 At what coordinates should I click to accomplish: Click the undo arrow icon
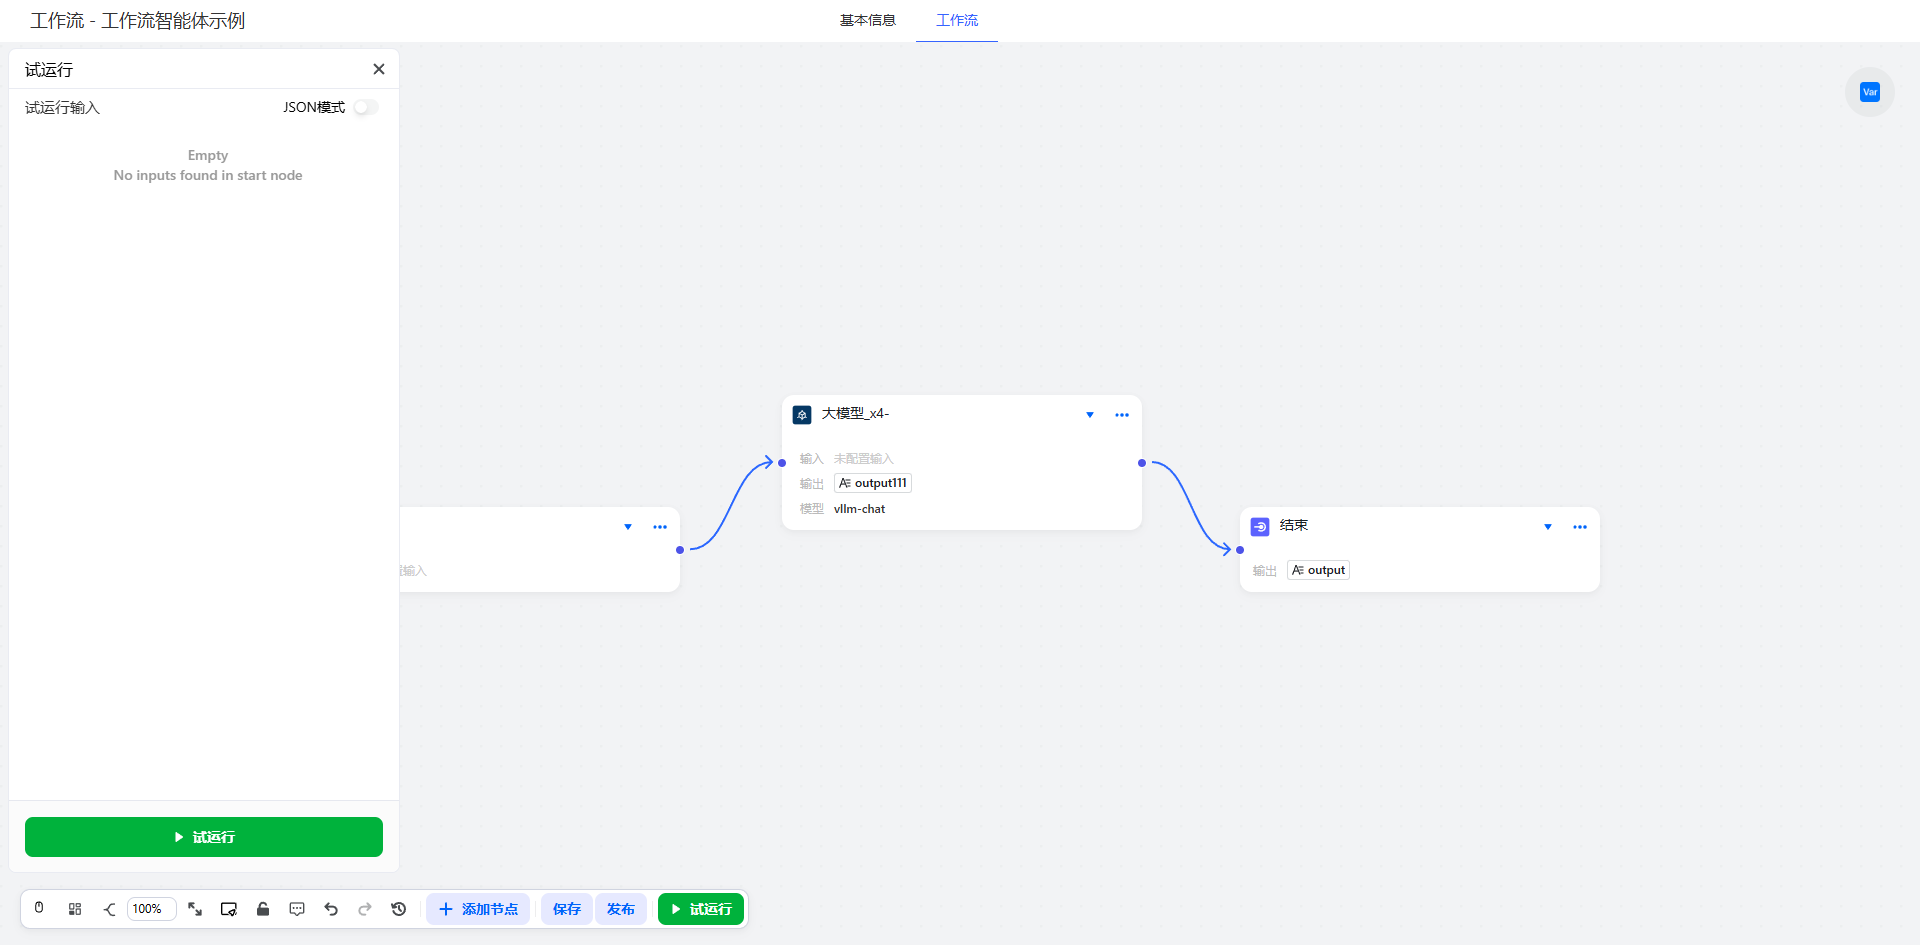(x=331, y=909)
